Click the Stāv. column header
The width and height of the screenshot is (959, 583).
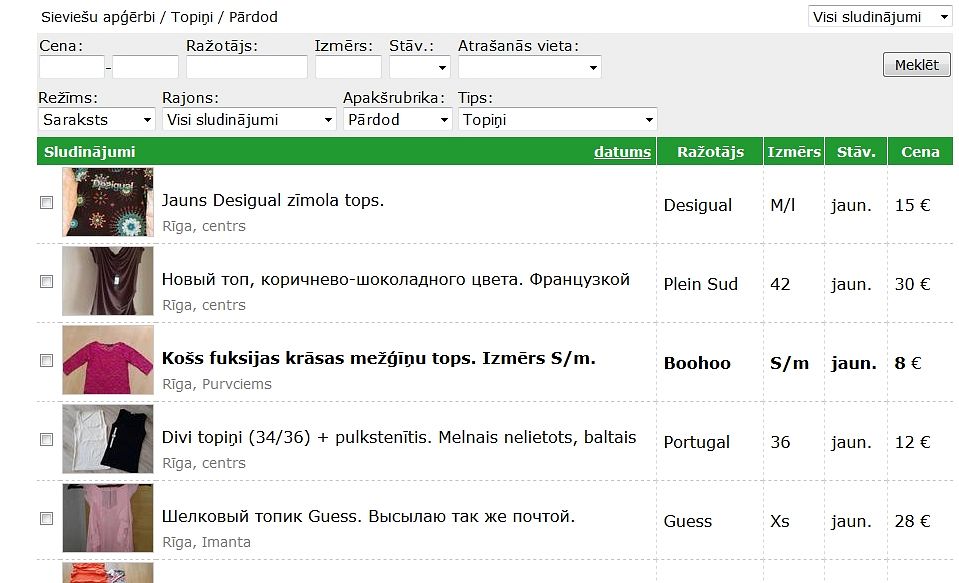coord(856,152)
